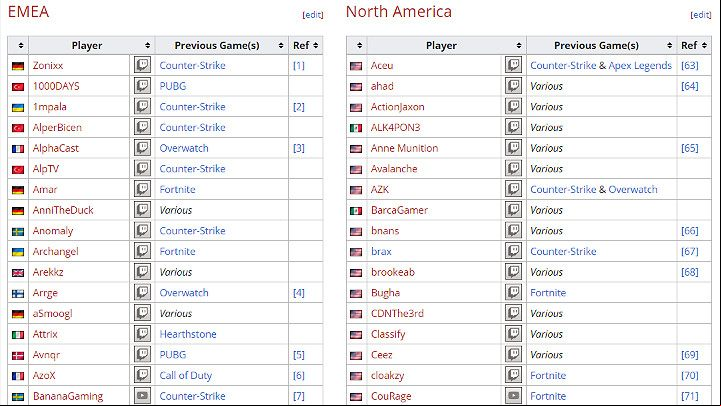Open Overwatch link in AZK row

[633, 189]
